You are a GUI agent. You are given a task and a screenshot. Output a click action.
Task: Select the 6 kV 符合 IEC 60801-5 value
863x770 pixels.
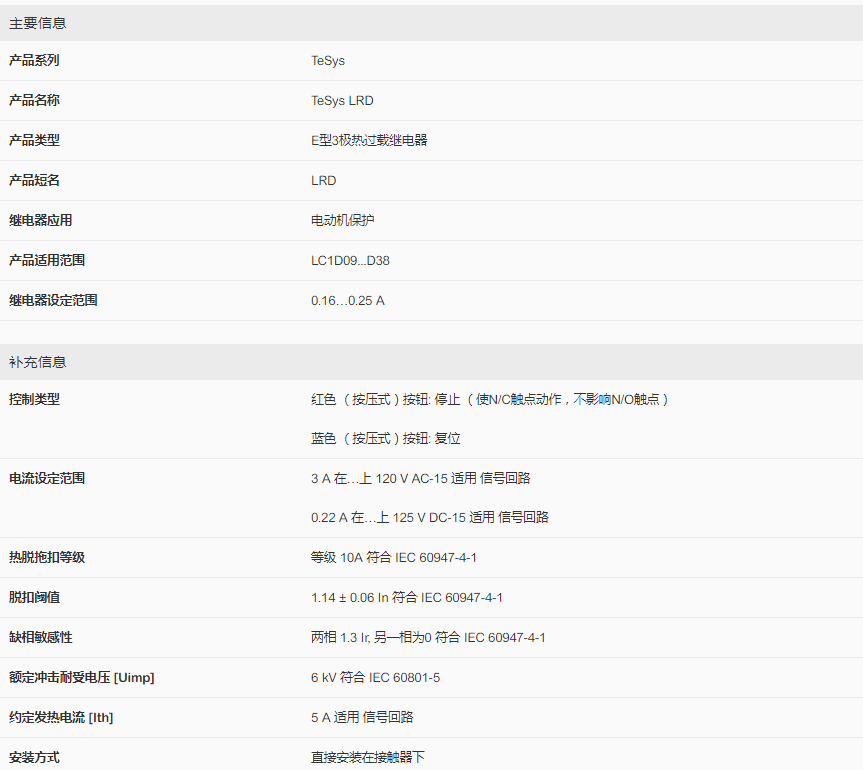pyautogui.click(x=375, y=678)
